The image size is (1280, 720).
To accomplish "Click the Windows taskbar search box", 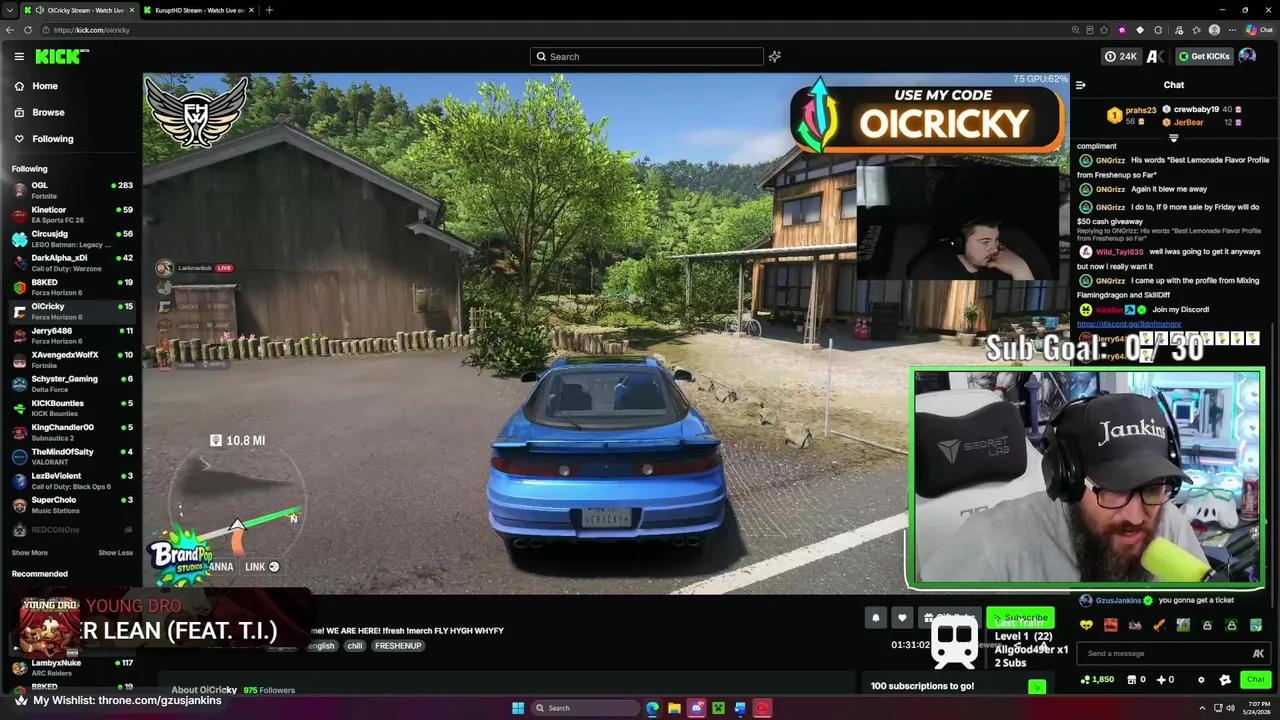I will coord(583,708).
